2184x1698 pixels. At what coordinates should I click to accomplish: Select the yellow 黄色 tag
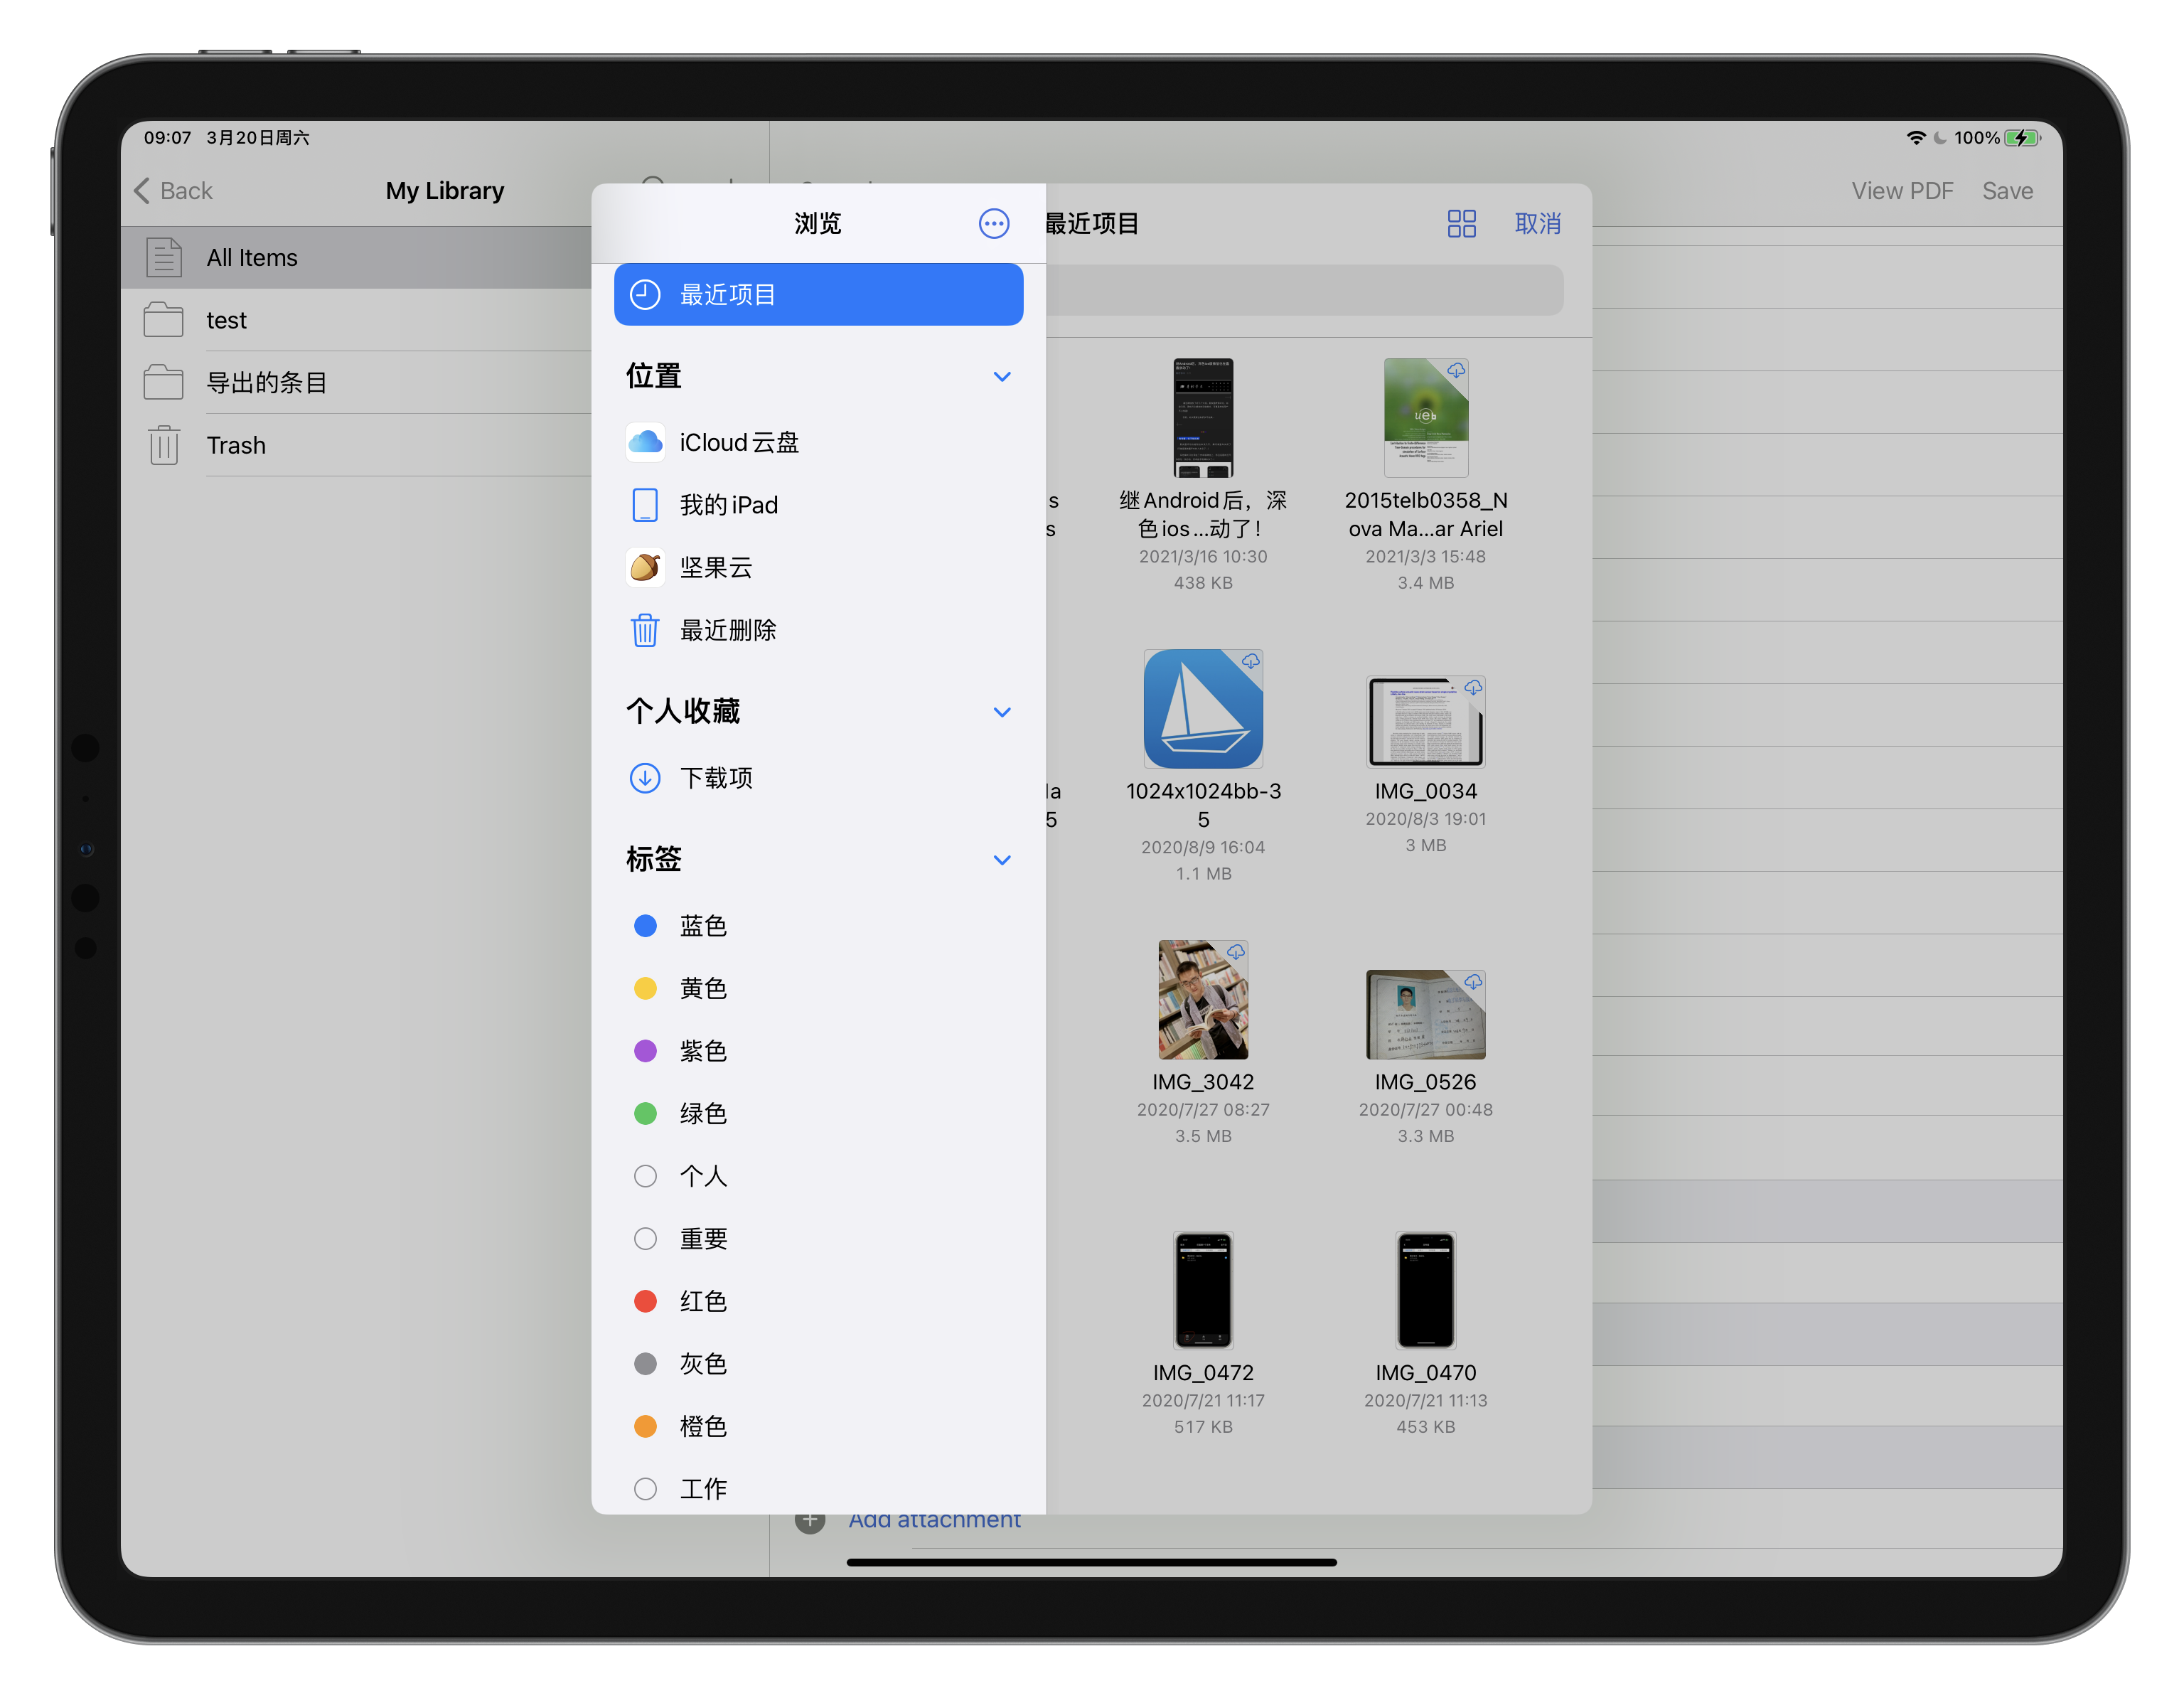pos(818,988)
